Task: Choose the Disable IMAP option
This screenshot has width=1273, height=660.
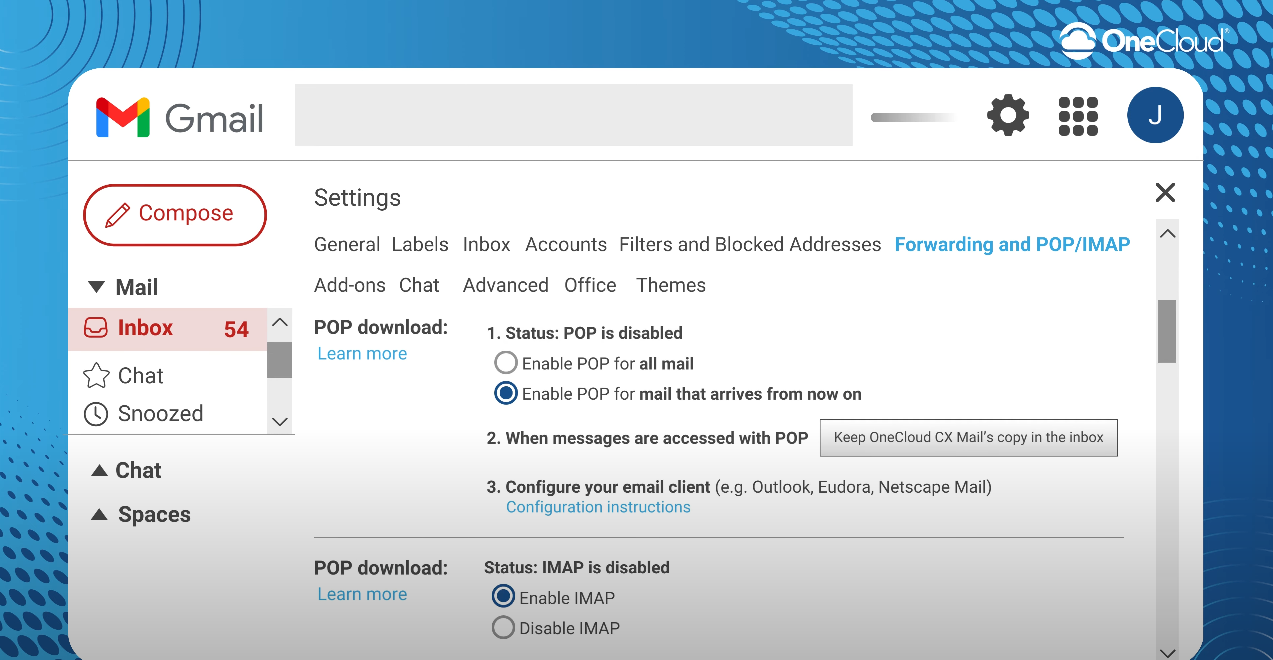Action: (503, 628)
